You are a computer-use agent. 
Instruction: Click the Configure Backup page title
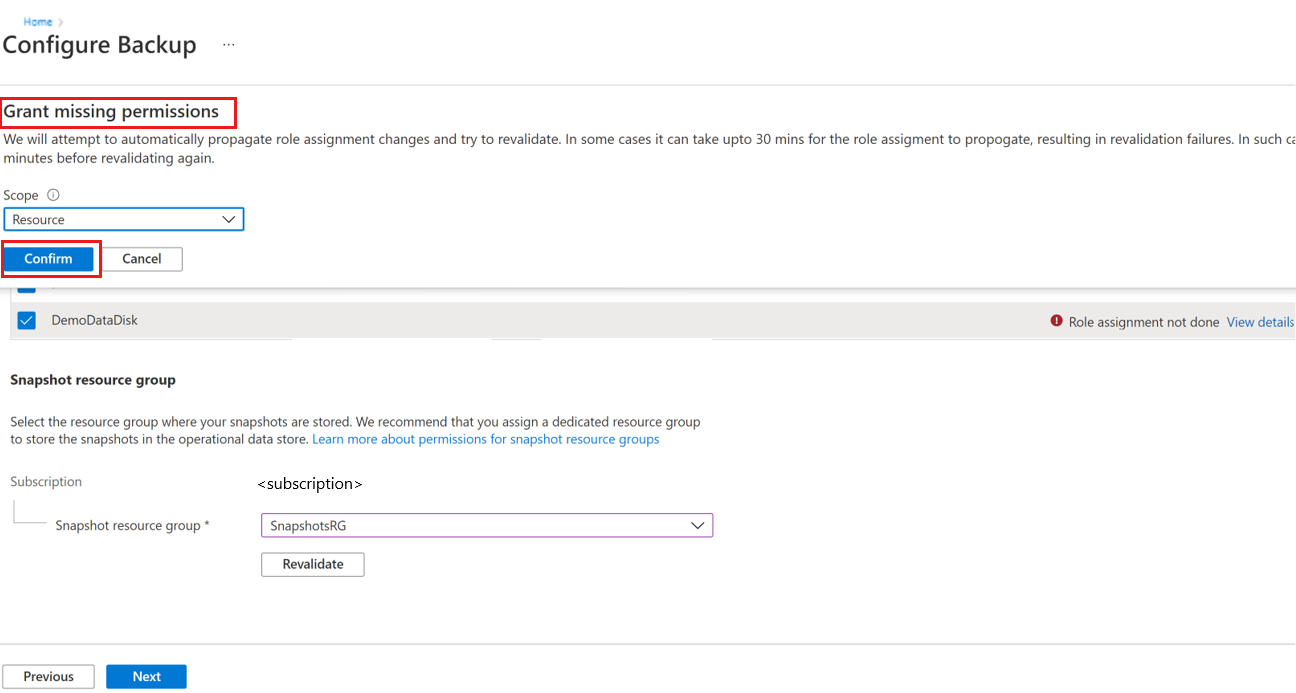(x=100, y=46)
